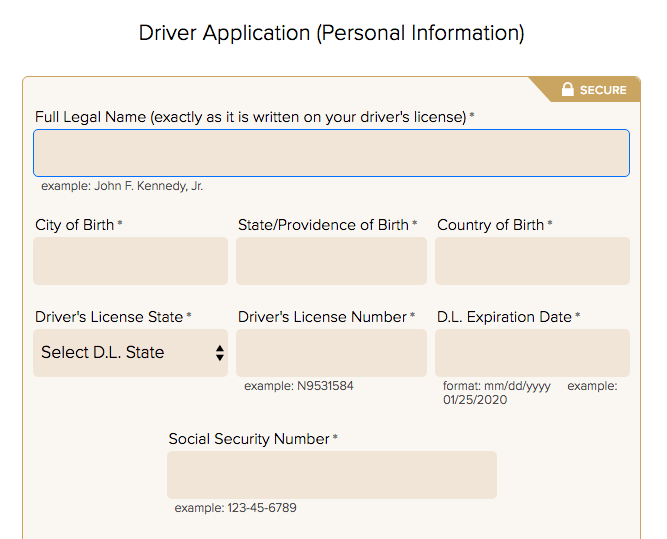The width and height of the screenshot is (667, 539).
Task: Click into the City of Birth field
Action: [x=131, y=261]
